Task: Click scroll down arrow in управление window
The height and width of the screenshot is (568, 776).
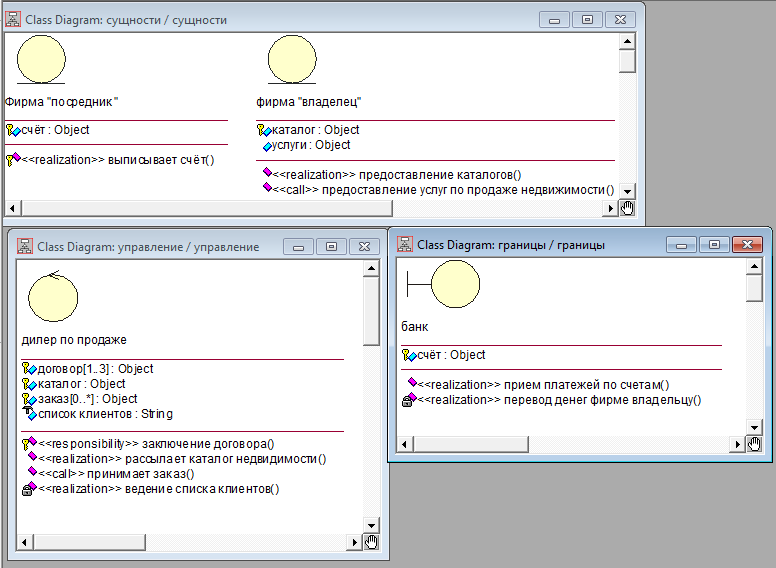Action: [371, 525]
